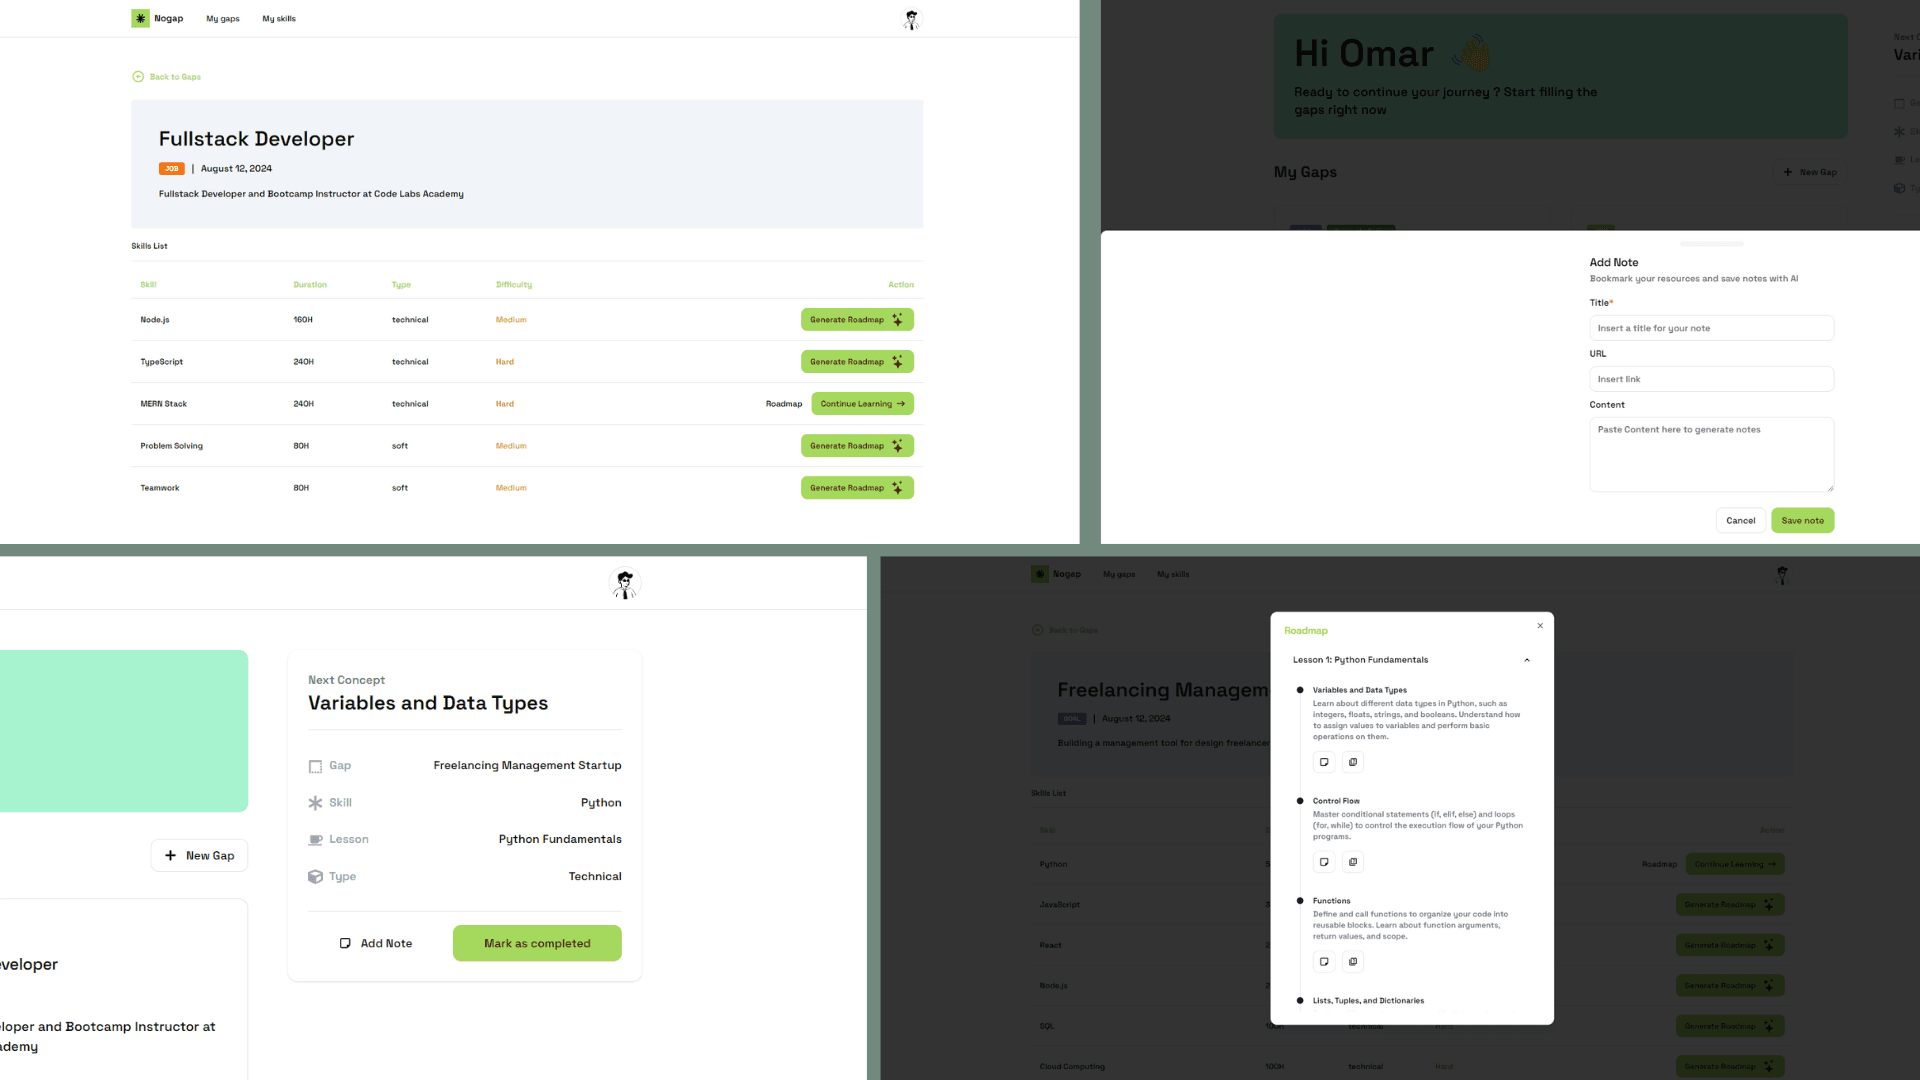
Task: Click the Nogap logo icon
Action: click(140, 18)
